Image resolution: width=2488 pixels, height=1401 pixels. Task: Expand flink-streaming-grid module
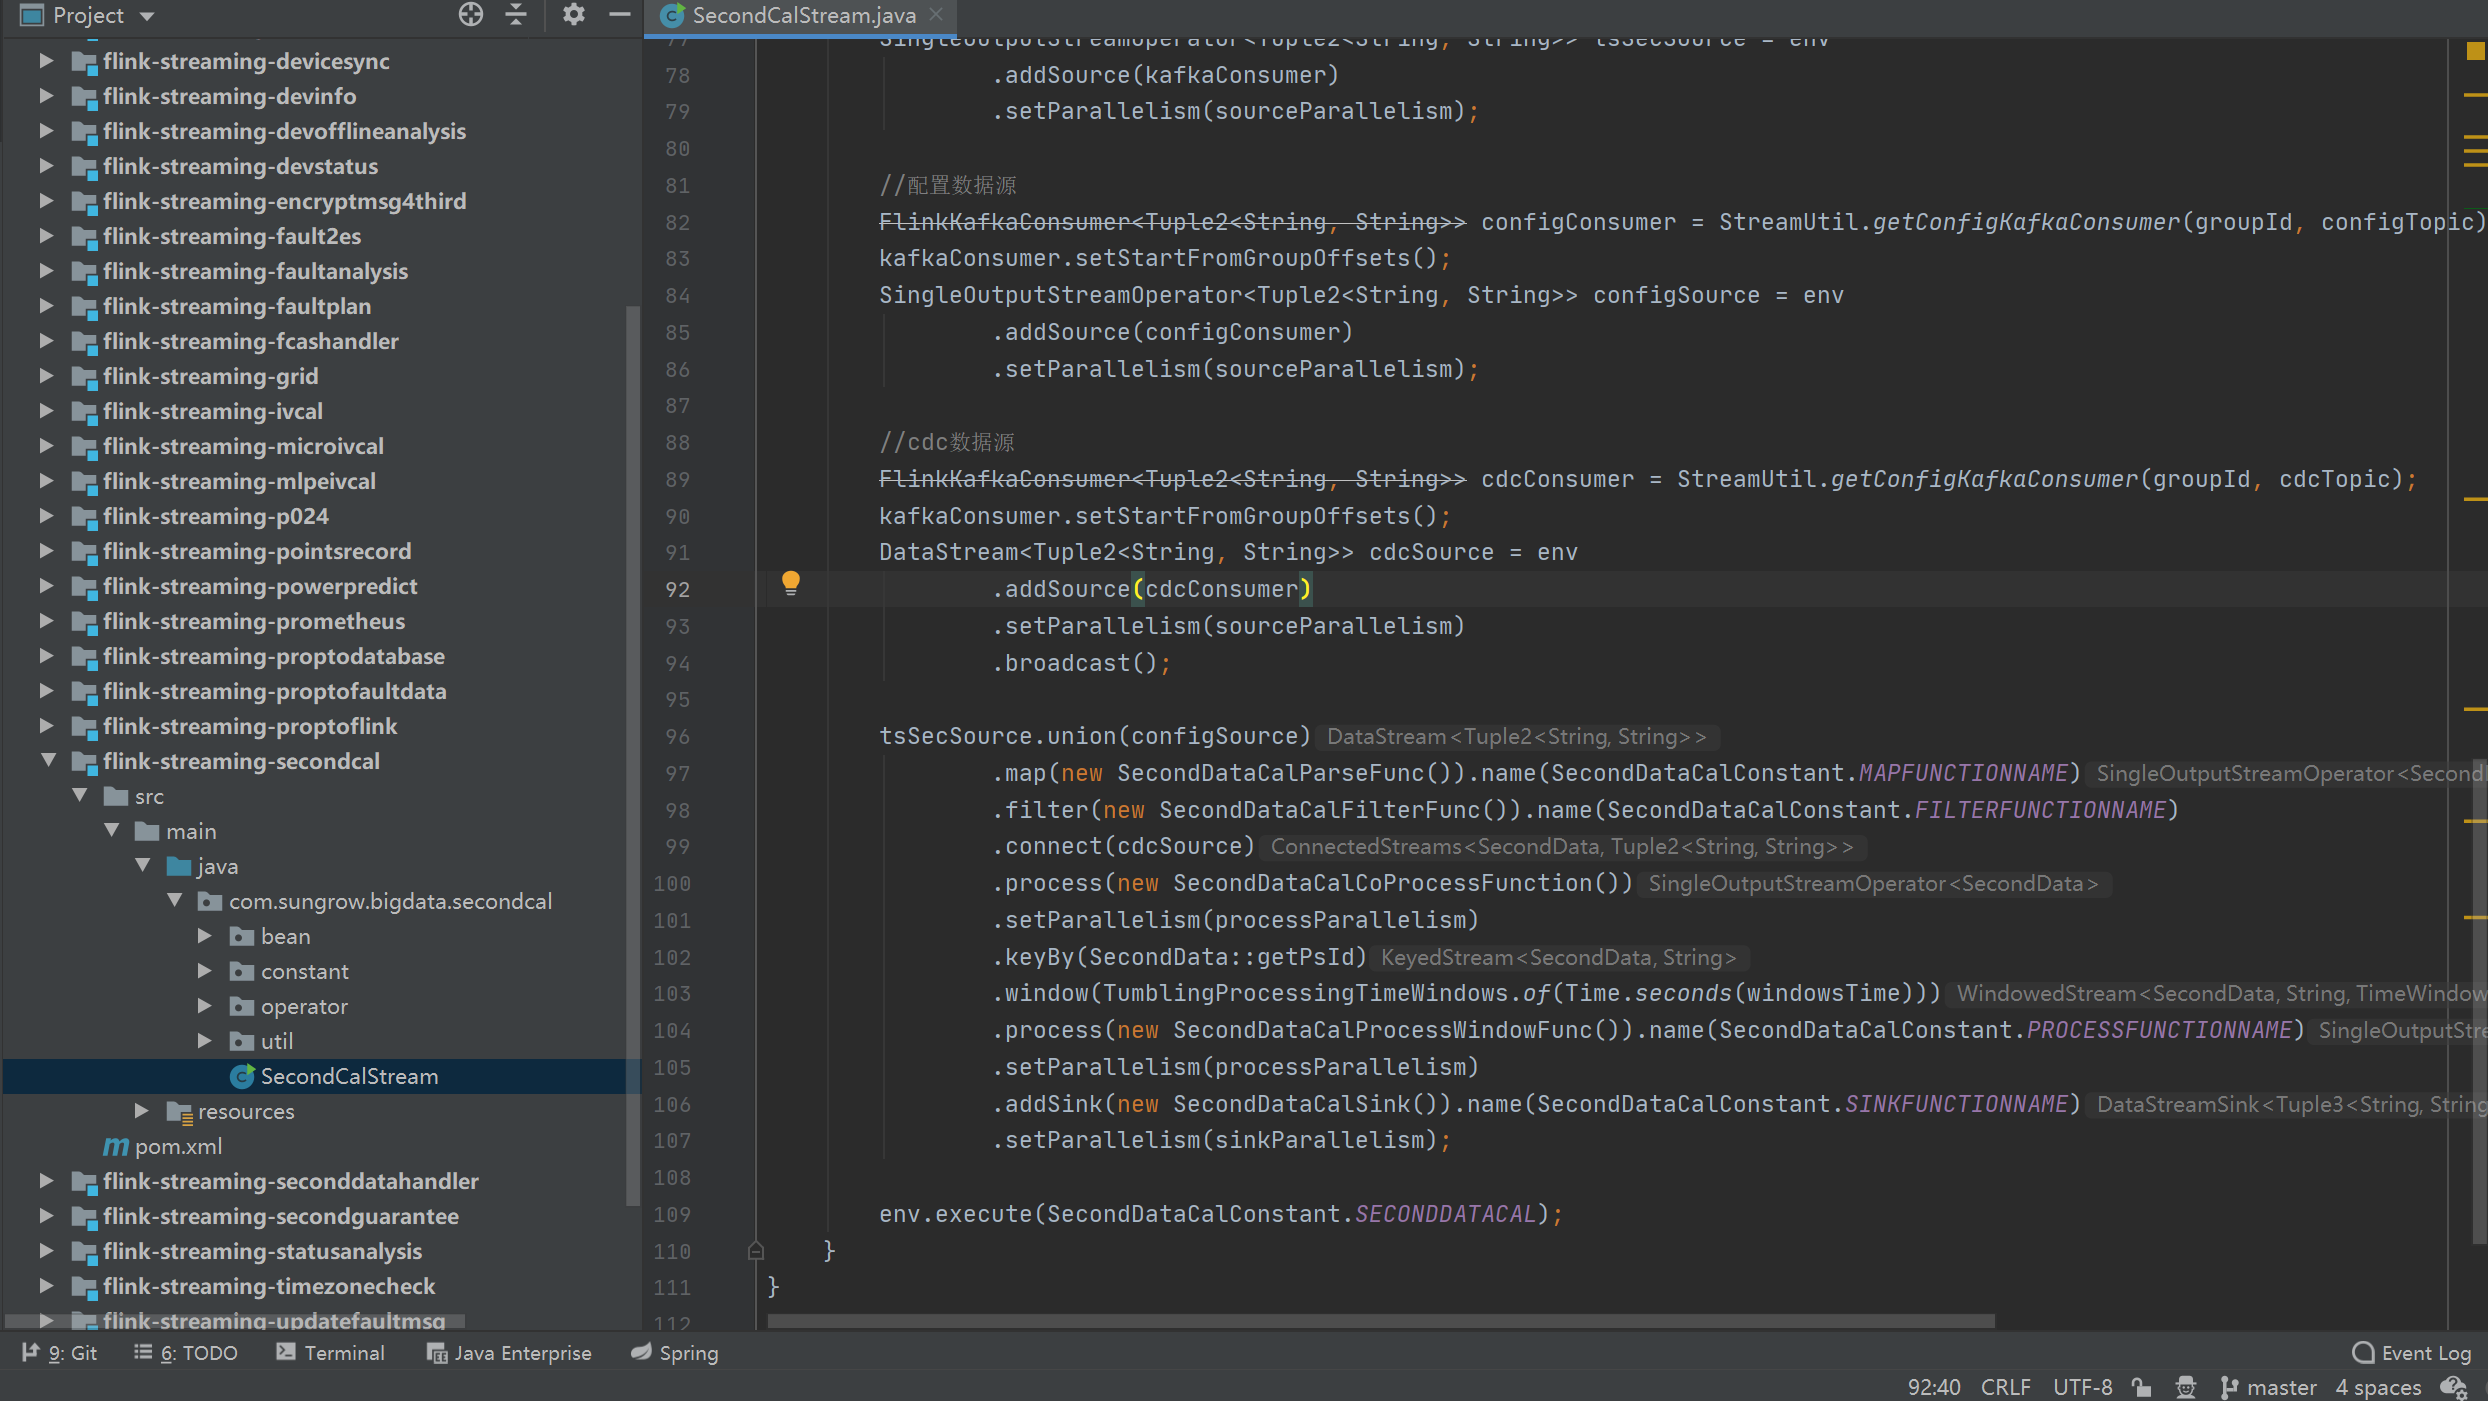[x=46, y=376]
